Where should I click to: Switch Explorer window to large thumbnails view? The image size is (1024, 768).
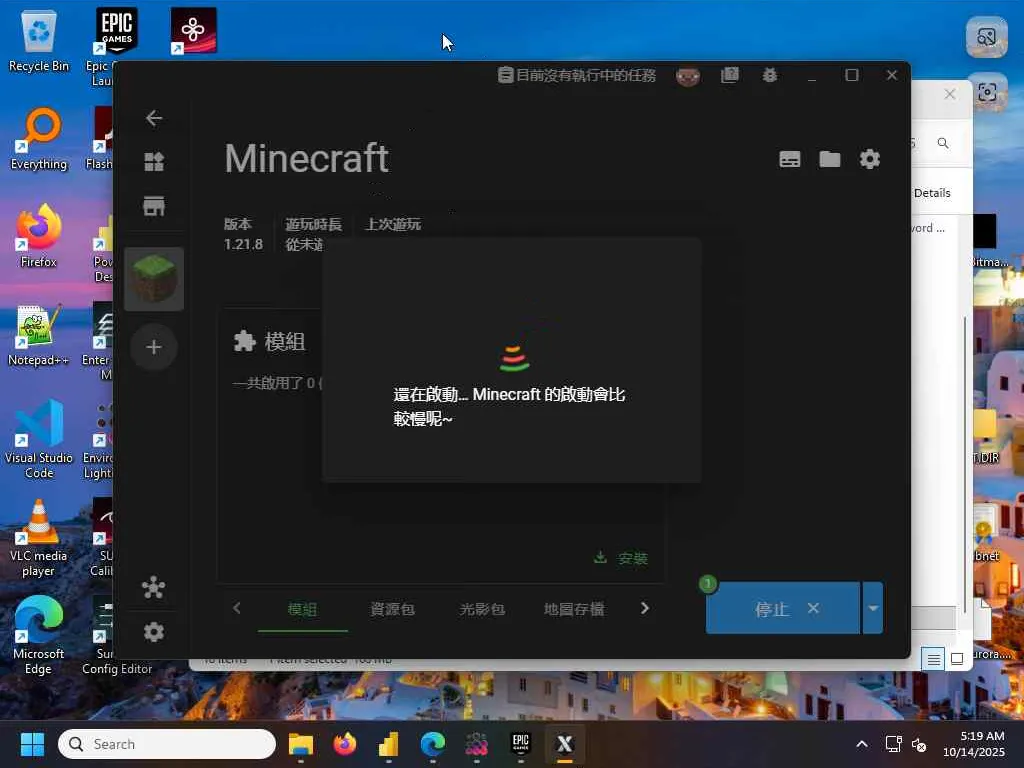(x=957, y=659)
